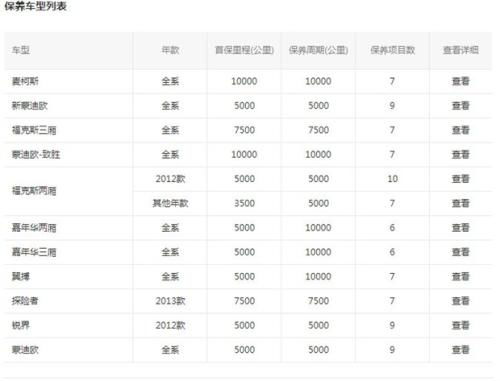Select the 福克斯三厢 model name
Image resolution: width=500 pixels, height=381 pixels.
tap(34, 130)
